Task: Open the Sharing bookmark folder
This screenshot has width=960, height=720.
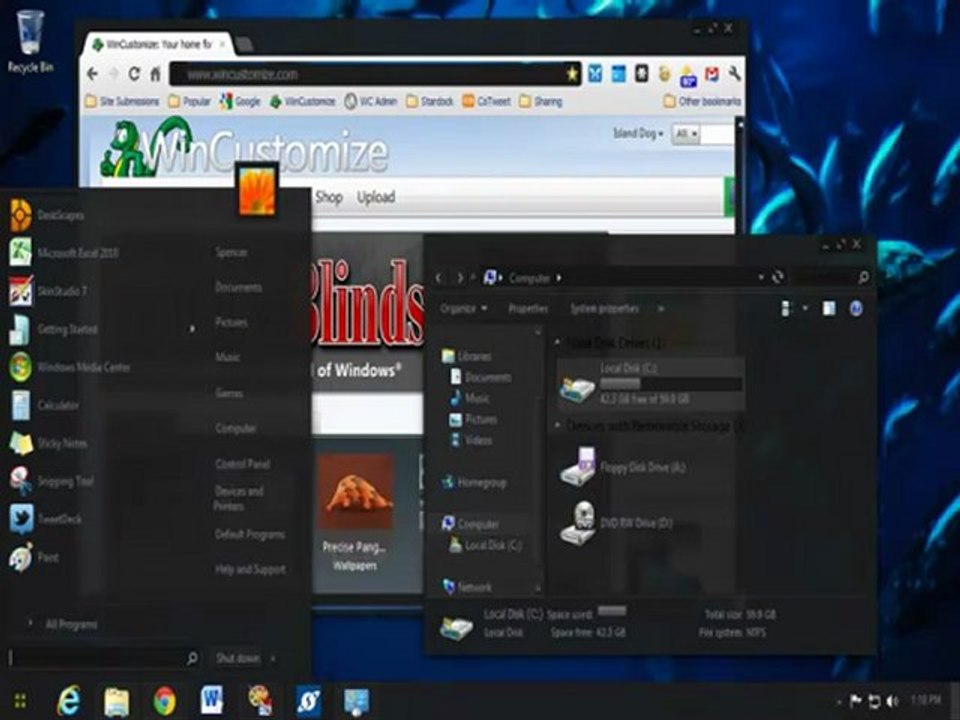Action: pos(541,101)
